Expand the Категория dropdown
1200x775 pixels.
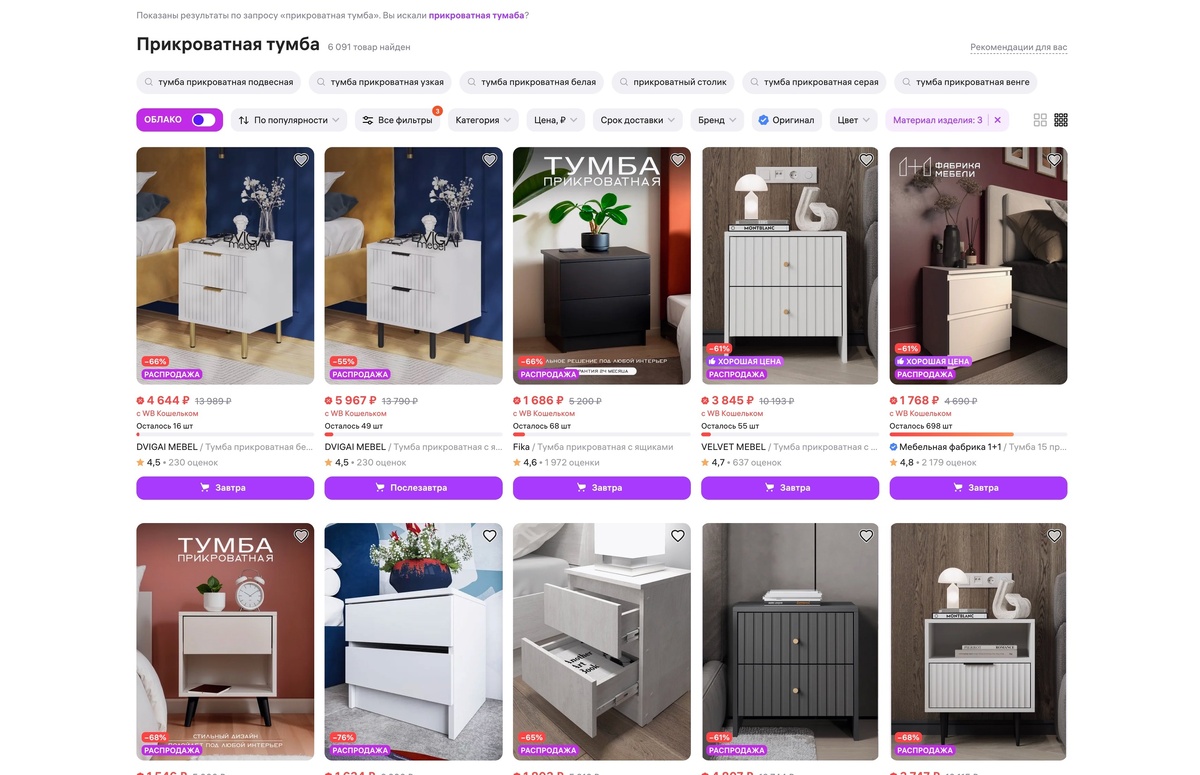484,120
